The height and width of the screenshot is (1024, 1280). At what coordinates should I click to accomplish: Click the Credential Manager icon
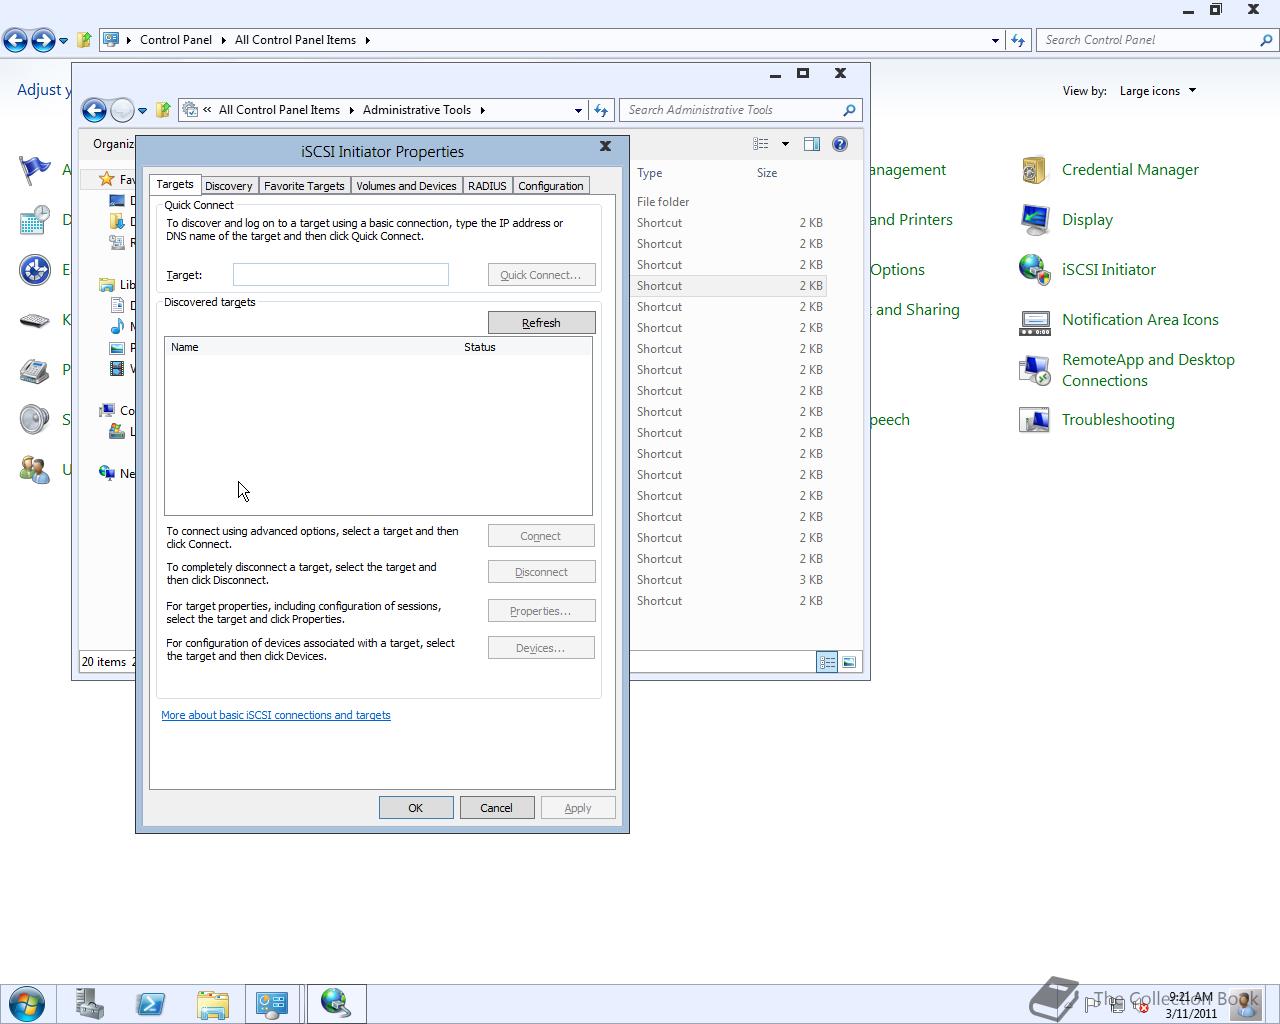[x=1034, y=170]
